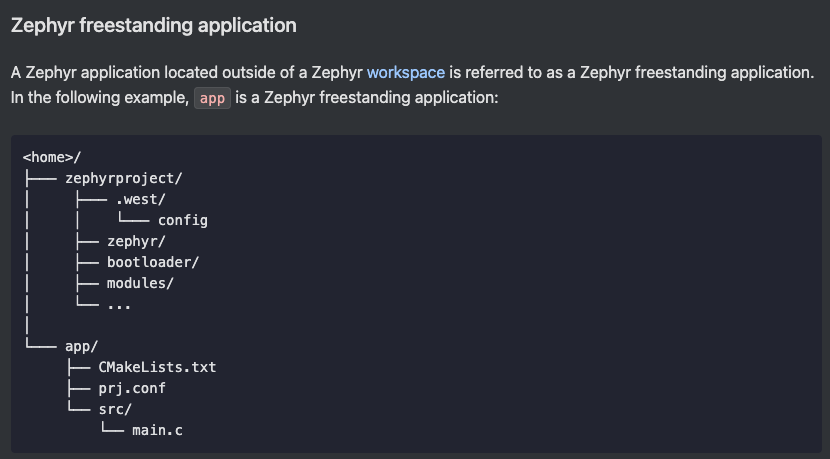The height and width of the screenshot is (459, 830).
Task: Select zephyrproject/ in the directory tree
Action: click(x=123, y=178)
